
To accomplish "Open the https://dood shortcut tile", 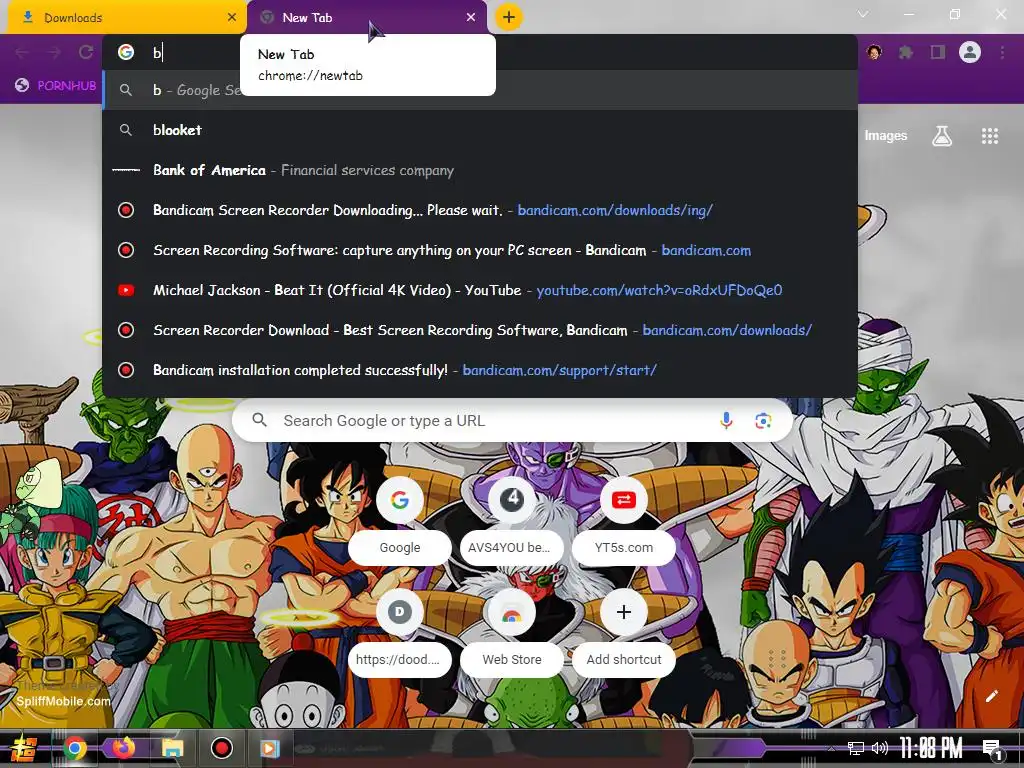I will click(400, 632).
